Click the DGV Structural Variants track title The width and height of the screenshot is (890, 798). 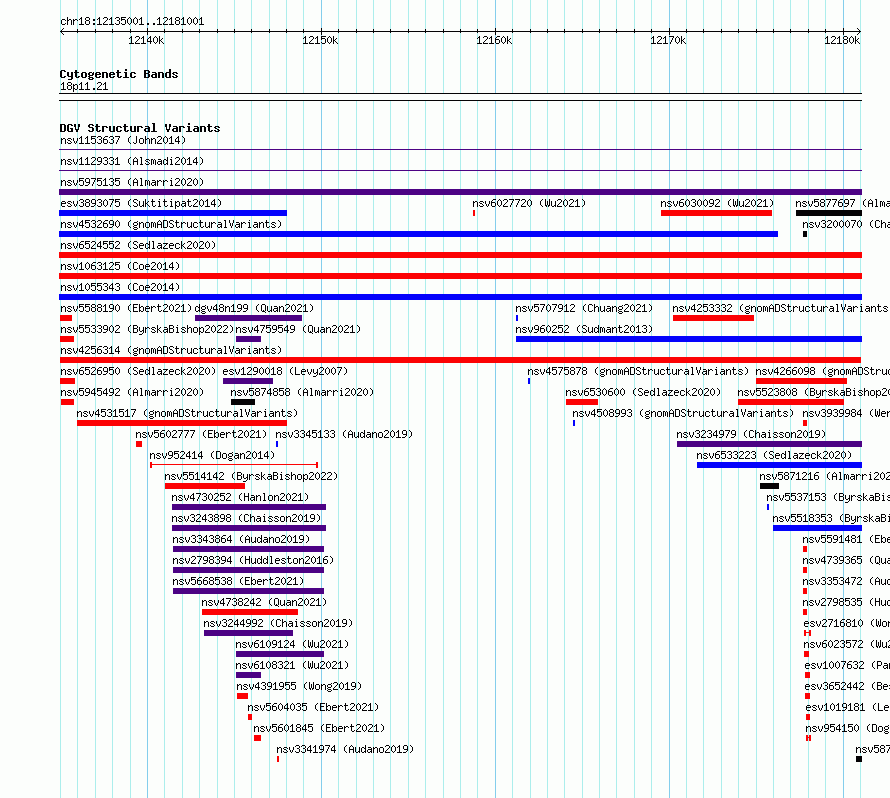coord(140,128)
